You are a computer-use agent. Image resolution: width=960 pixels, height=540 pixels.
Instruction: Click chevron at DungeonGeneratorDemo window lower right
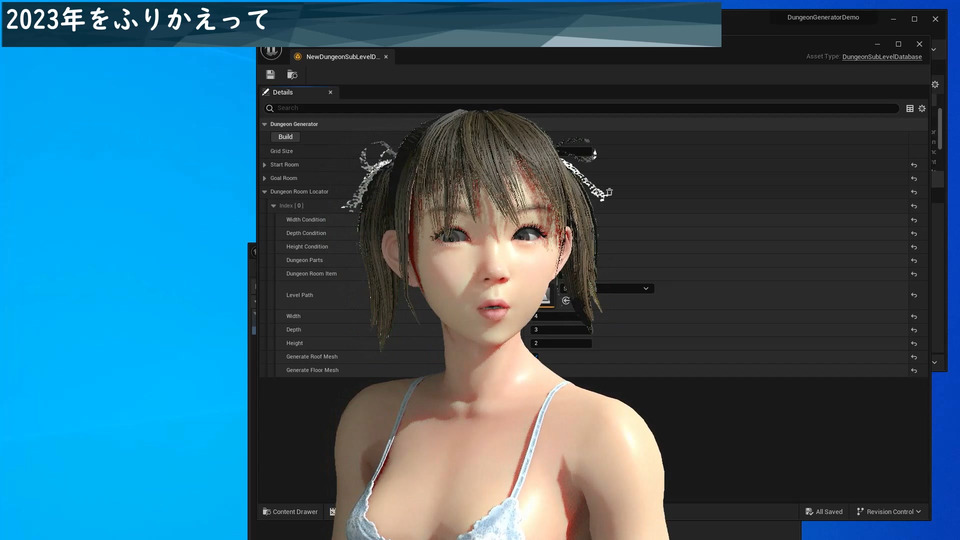click(x=934, y=362)
